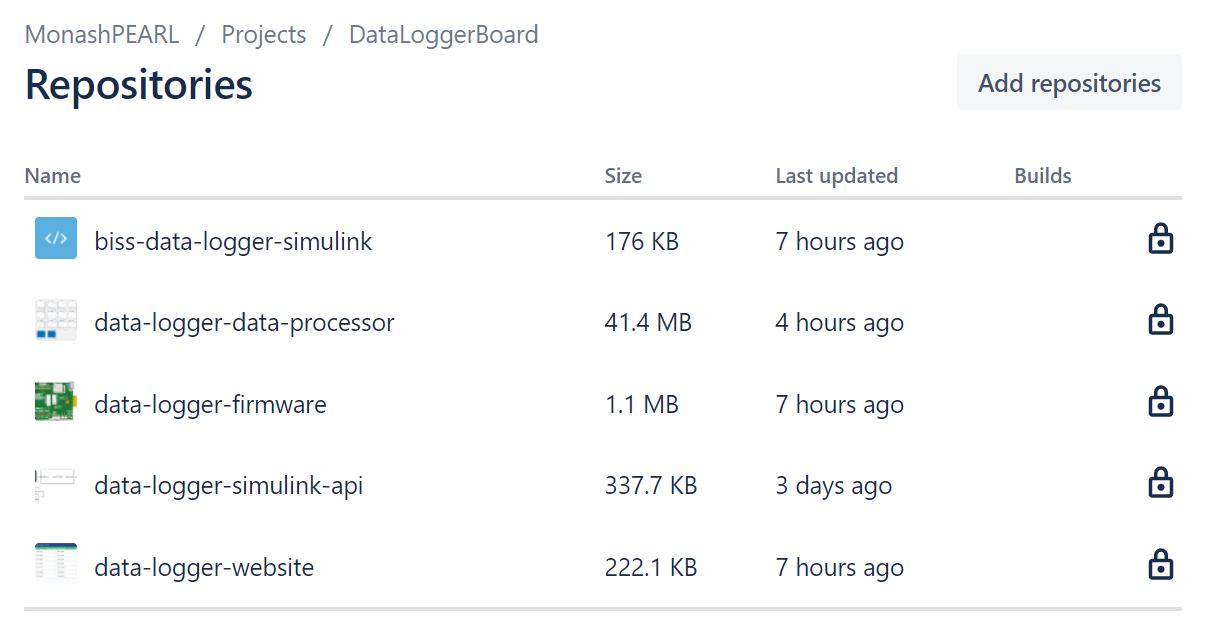Click the lock icon for data-logger-website
This screenshot has width=1214, height=622.
click(x=1160, y=566)
